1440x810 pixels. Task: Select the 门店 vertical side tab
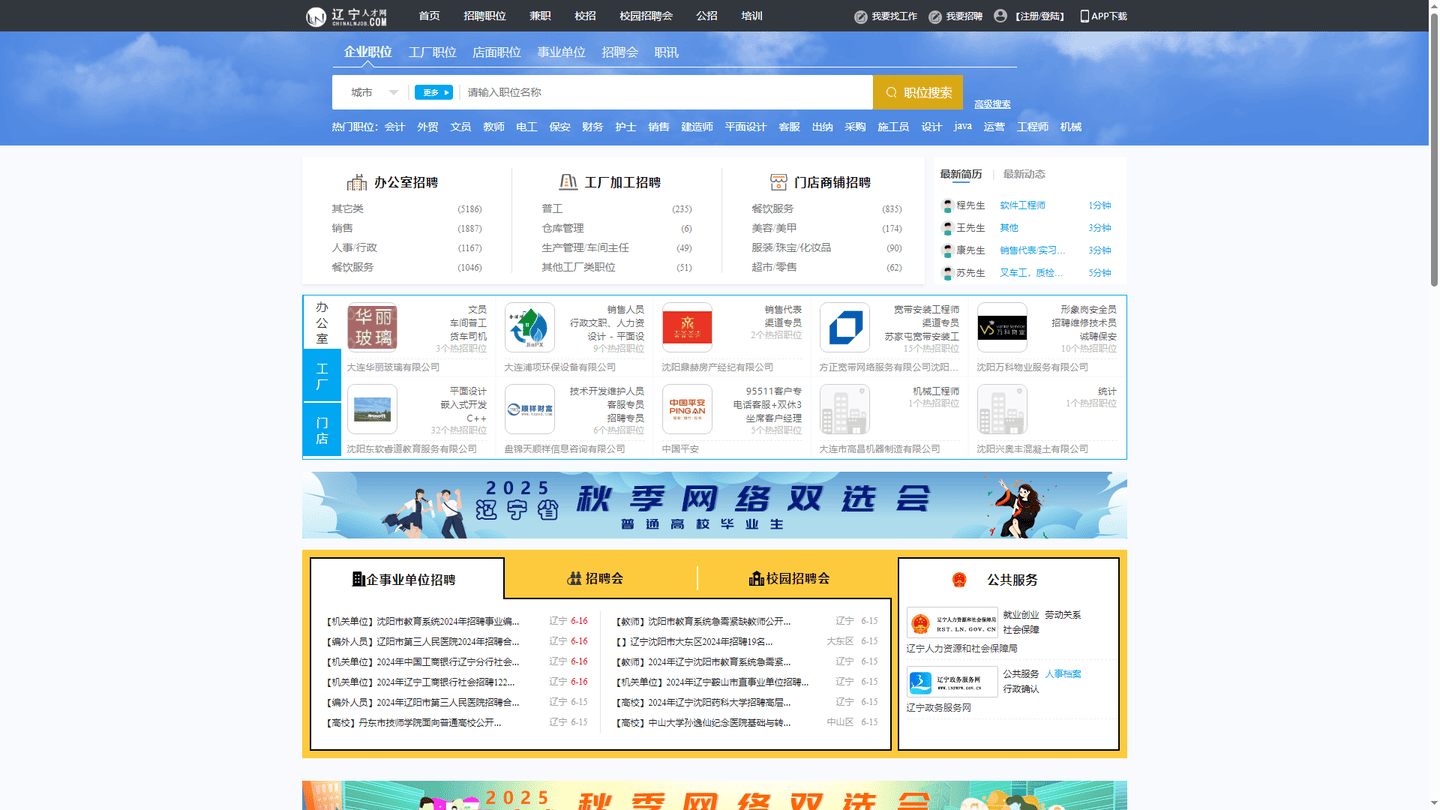322,430
